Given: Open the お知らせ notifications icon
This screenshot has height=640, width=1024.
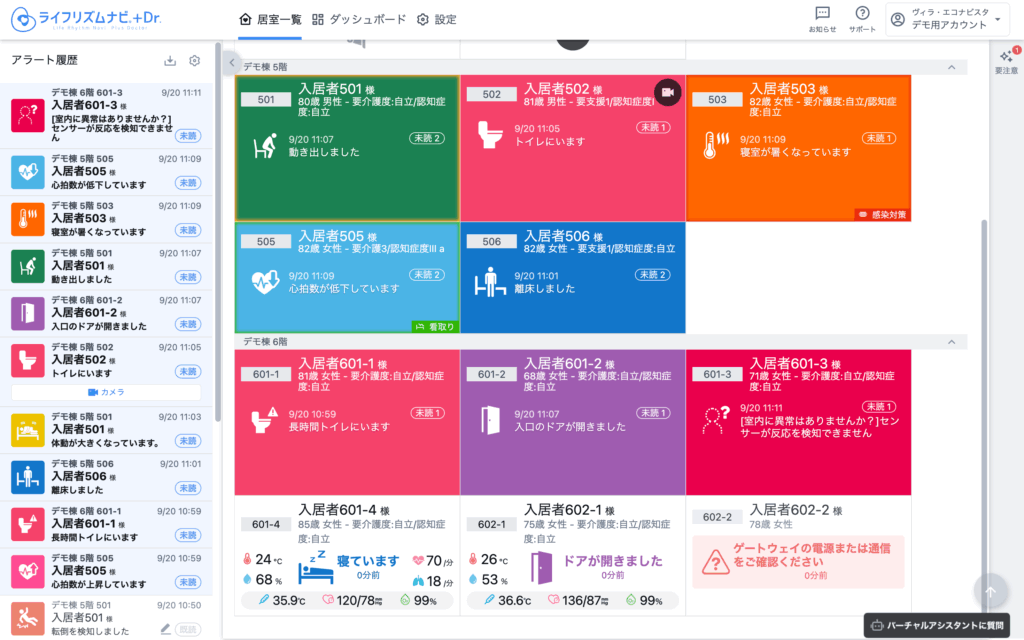Looking at the screenshot, I should coord(822,18).
